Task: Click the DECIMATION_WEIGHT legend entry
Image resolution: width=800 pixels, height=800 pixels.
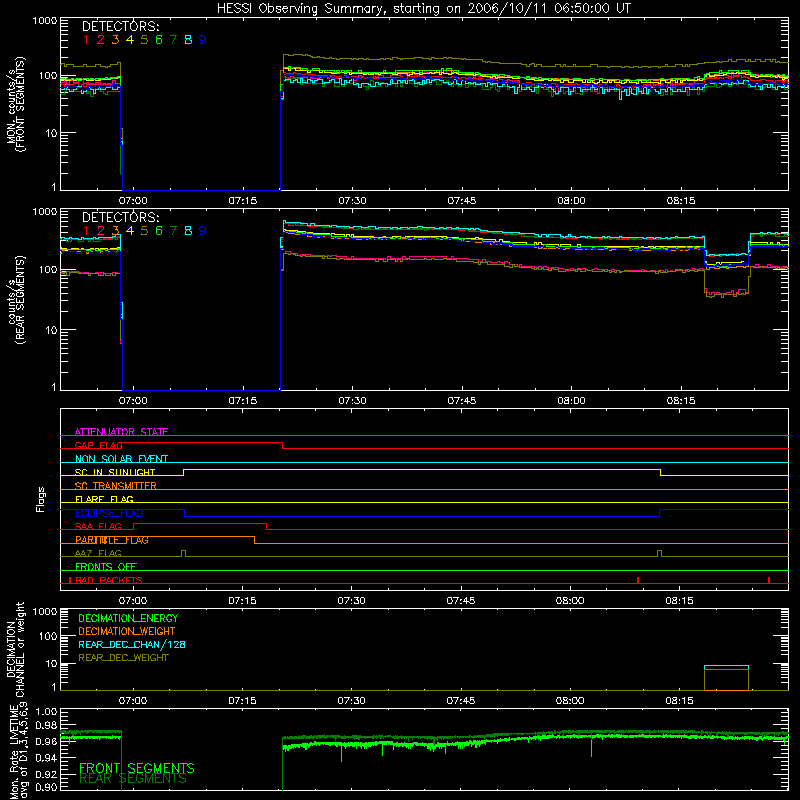Action: [x=127, y=631]
